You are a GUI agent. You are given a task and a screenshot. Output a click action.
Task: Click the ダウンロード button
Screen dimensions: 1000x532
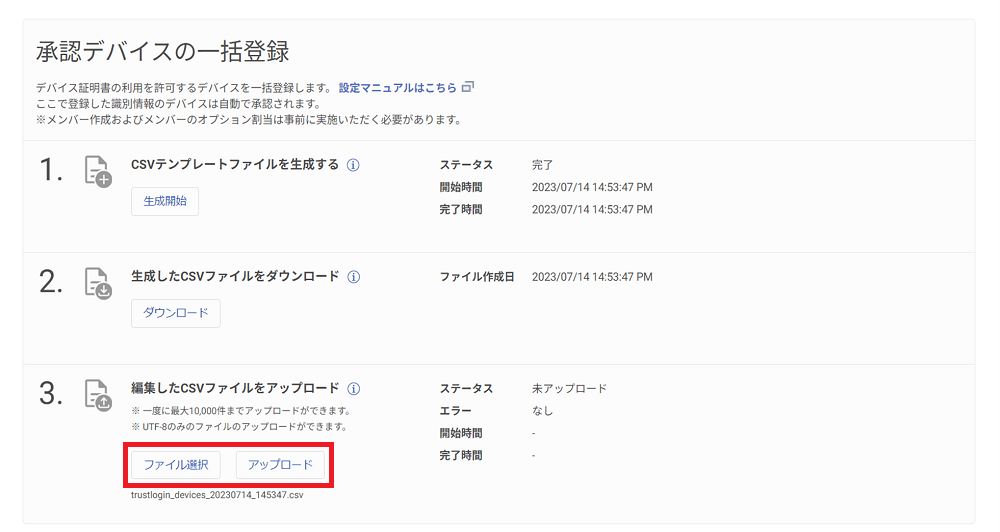tap(175, 313)
